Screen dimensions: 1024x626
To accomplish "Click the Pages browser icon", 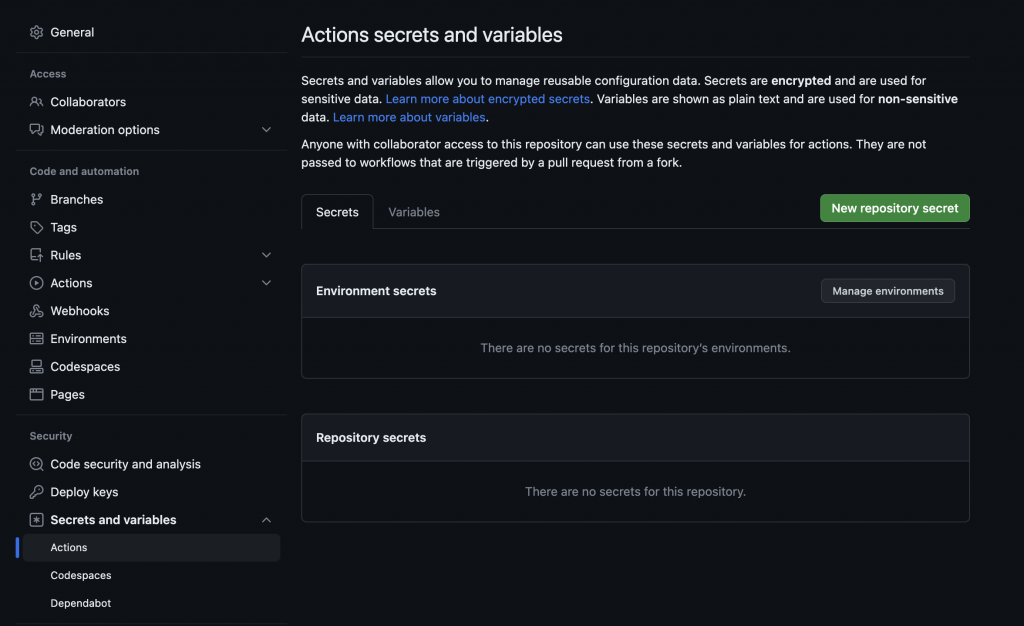I will [37, 395].
